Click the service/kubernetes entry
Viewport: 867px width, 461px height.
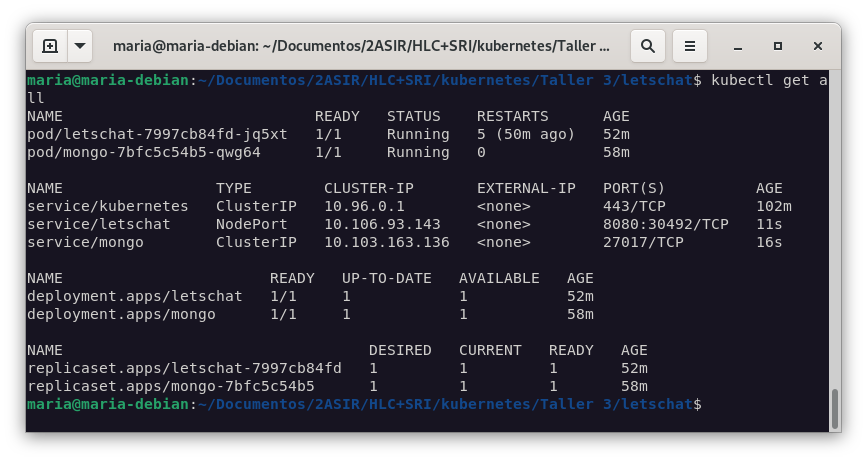[x=107, y=206]
